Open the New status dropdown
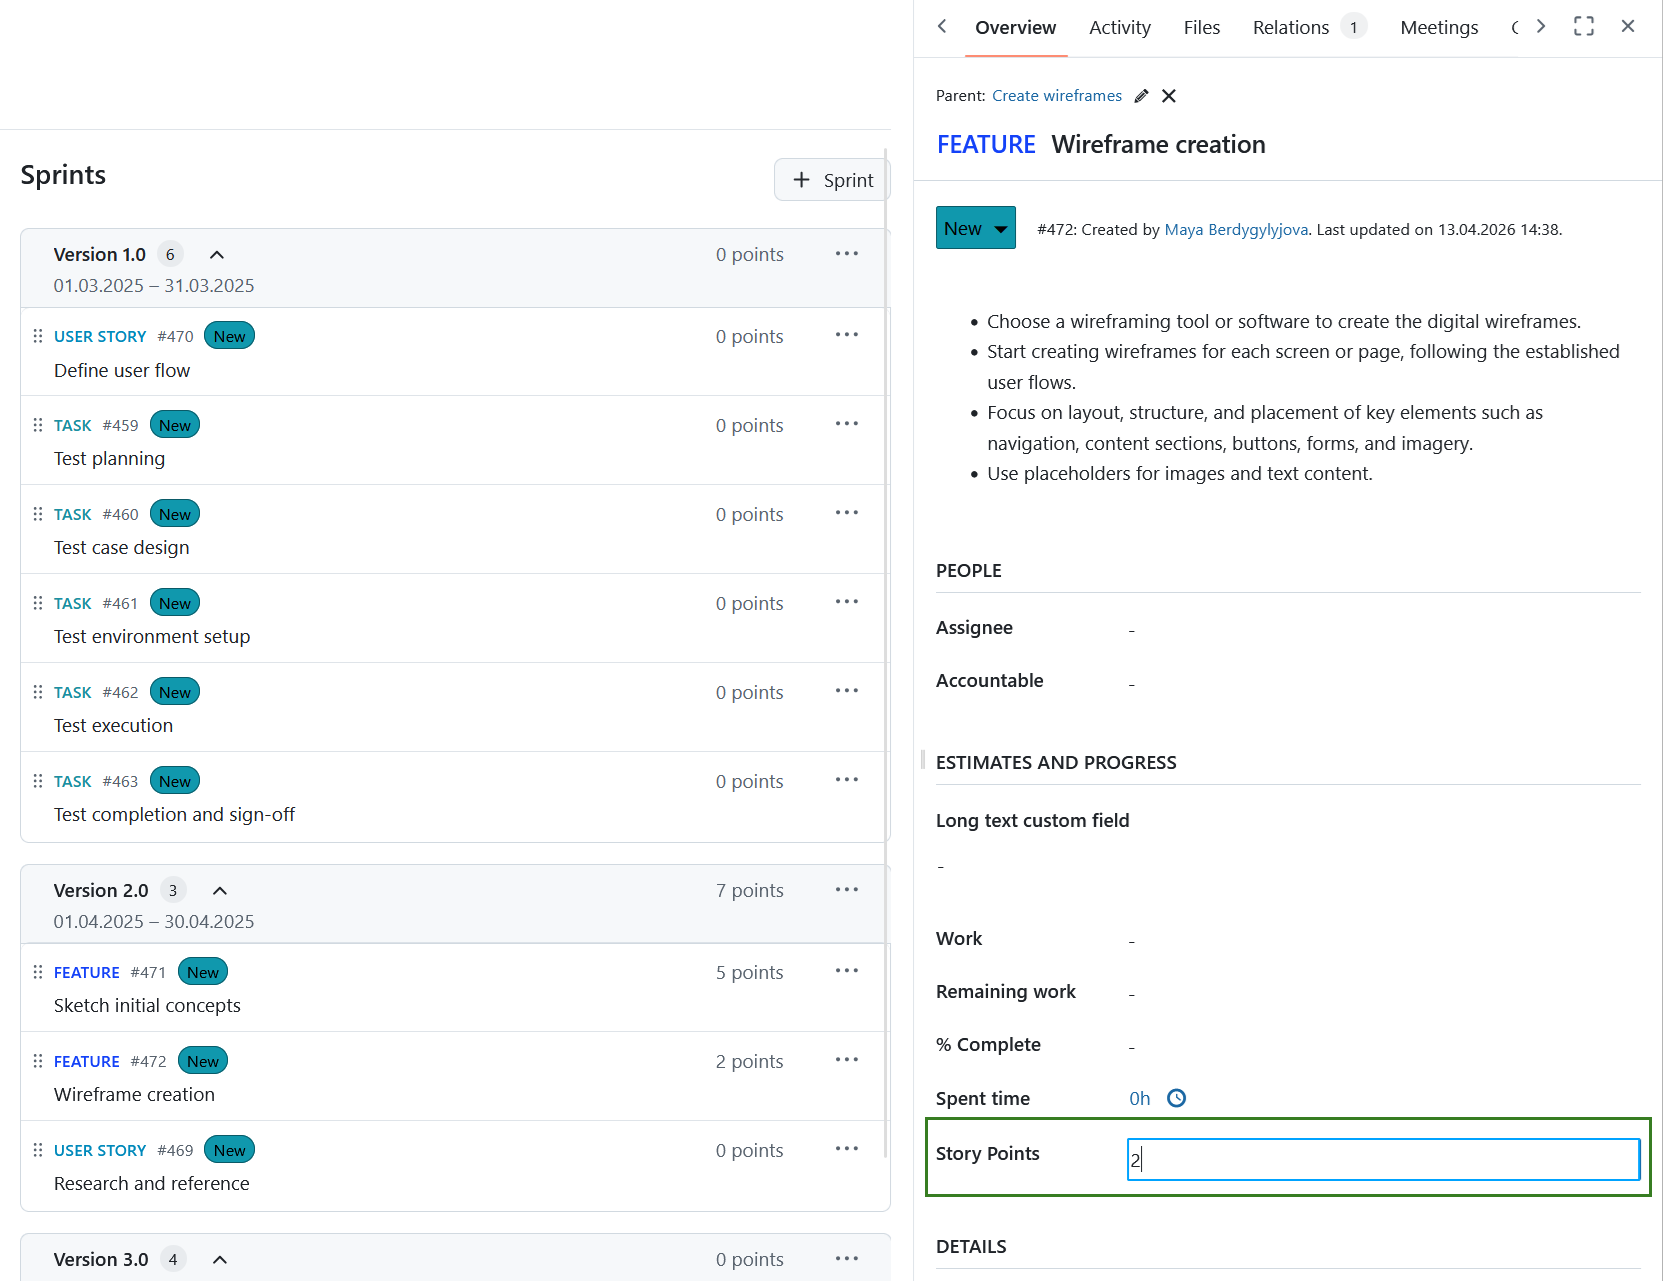The width and height of the screenshot is (1663, 1281). tap(975, 227)
